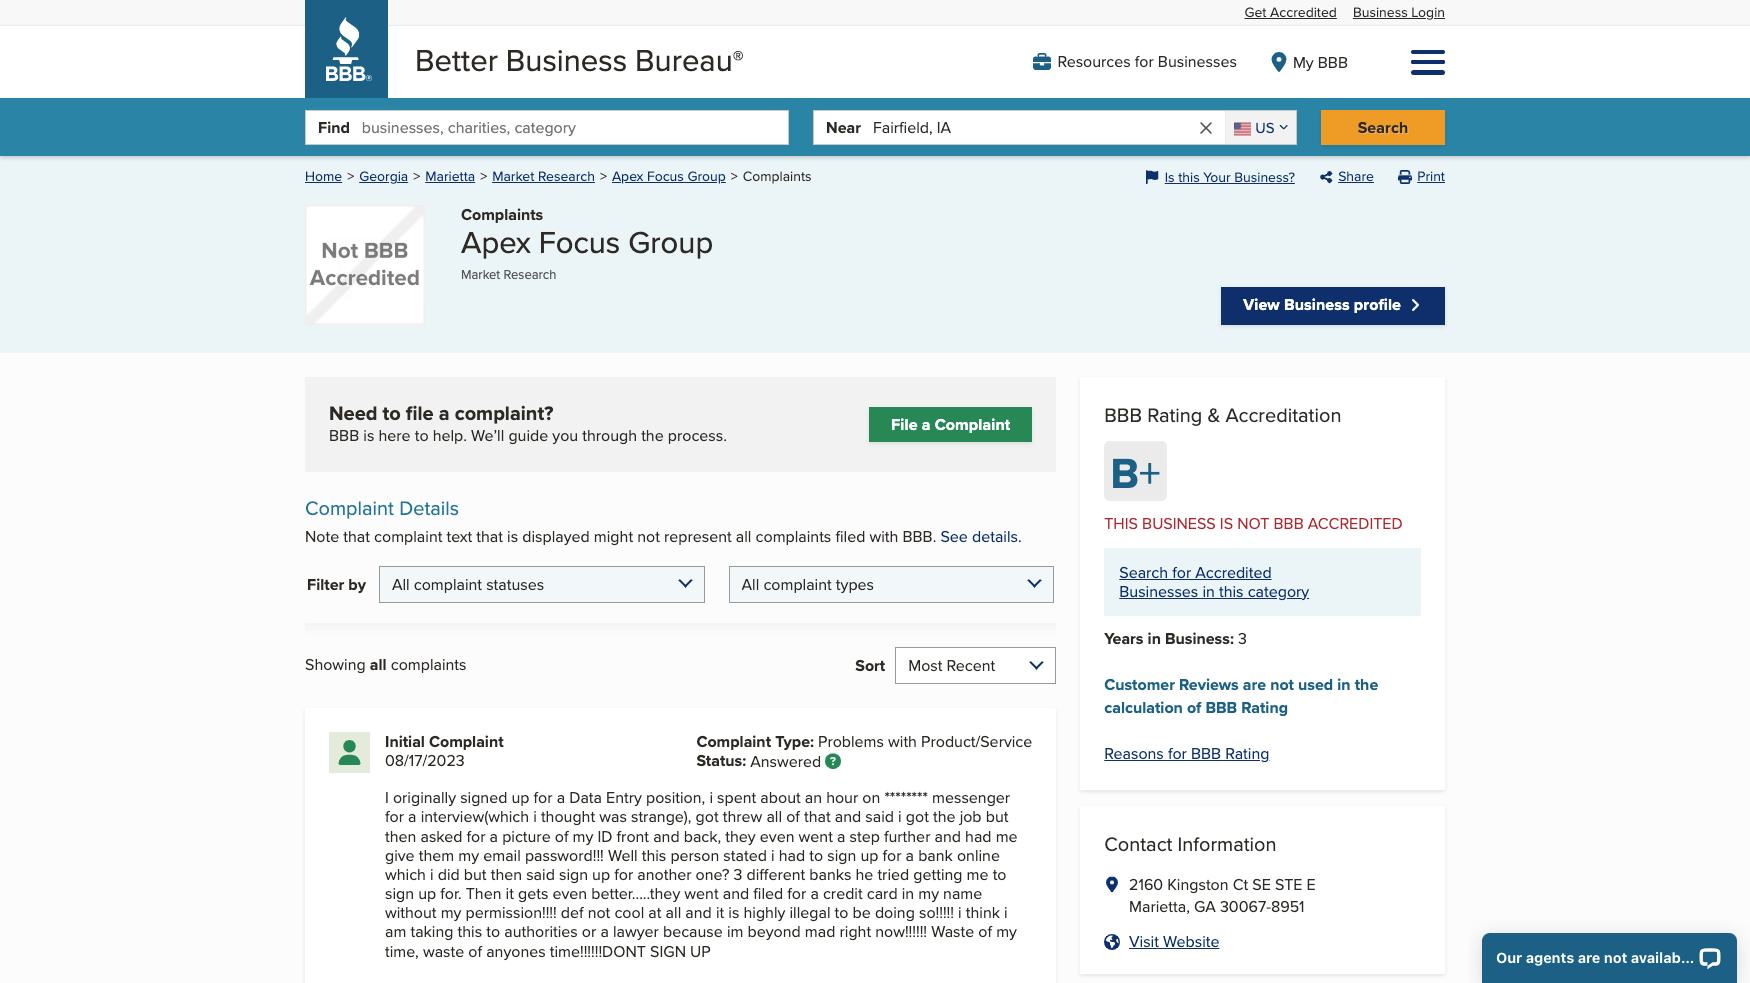Open Customer Reviews are not used link
The height and width of the screenshot is (983, 1750).
1241,696
